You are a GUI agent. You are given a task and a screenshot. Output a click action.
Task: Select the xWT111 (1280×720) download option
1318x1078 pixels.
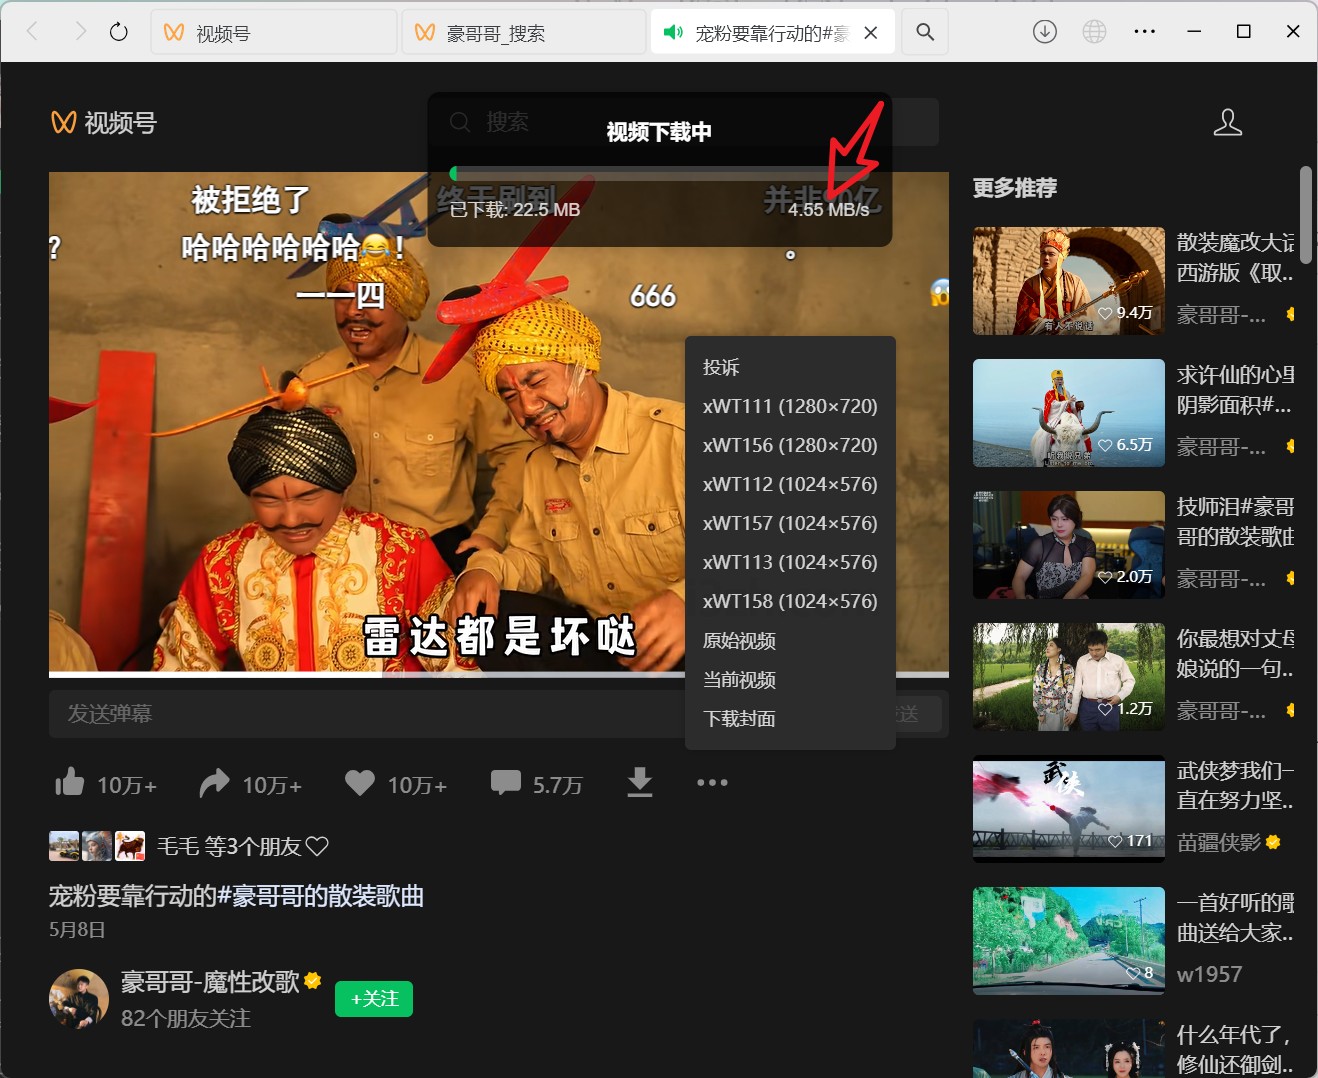[790, 406]
